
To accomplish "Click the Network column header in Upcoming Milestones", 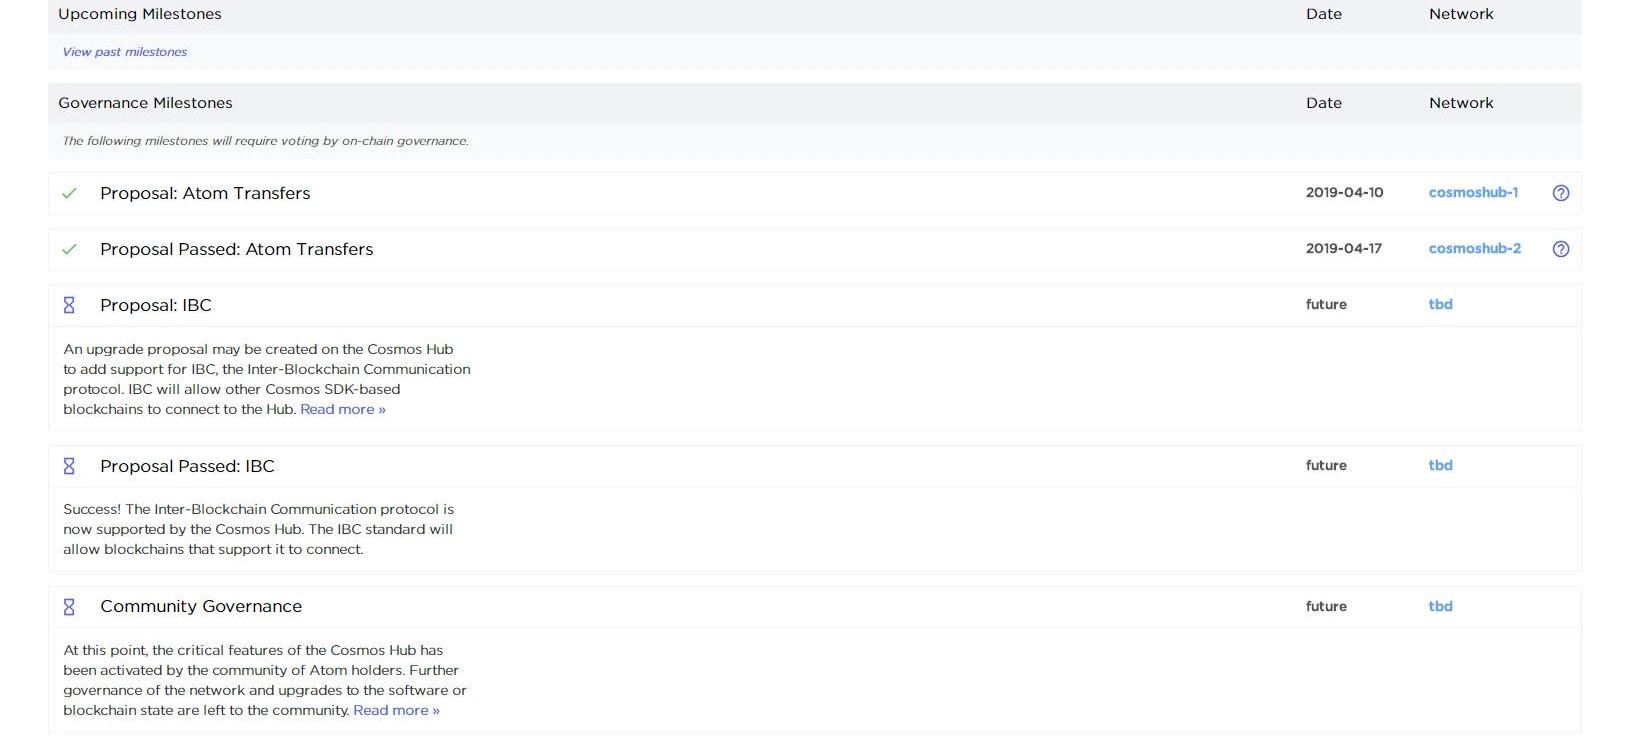I will (x=1461, y=14).
